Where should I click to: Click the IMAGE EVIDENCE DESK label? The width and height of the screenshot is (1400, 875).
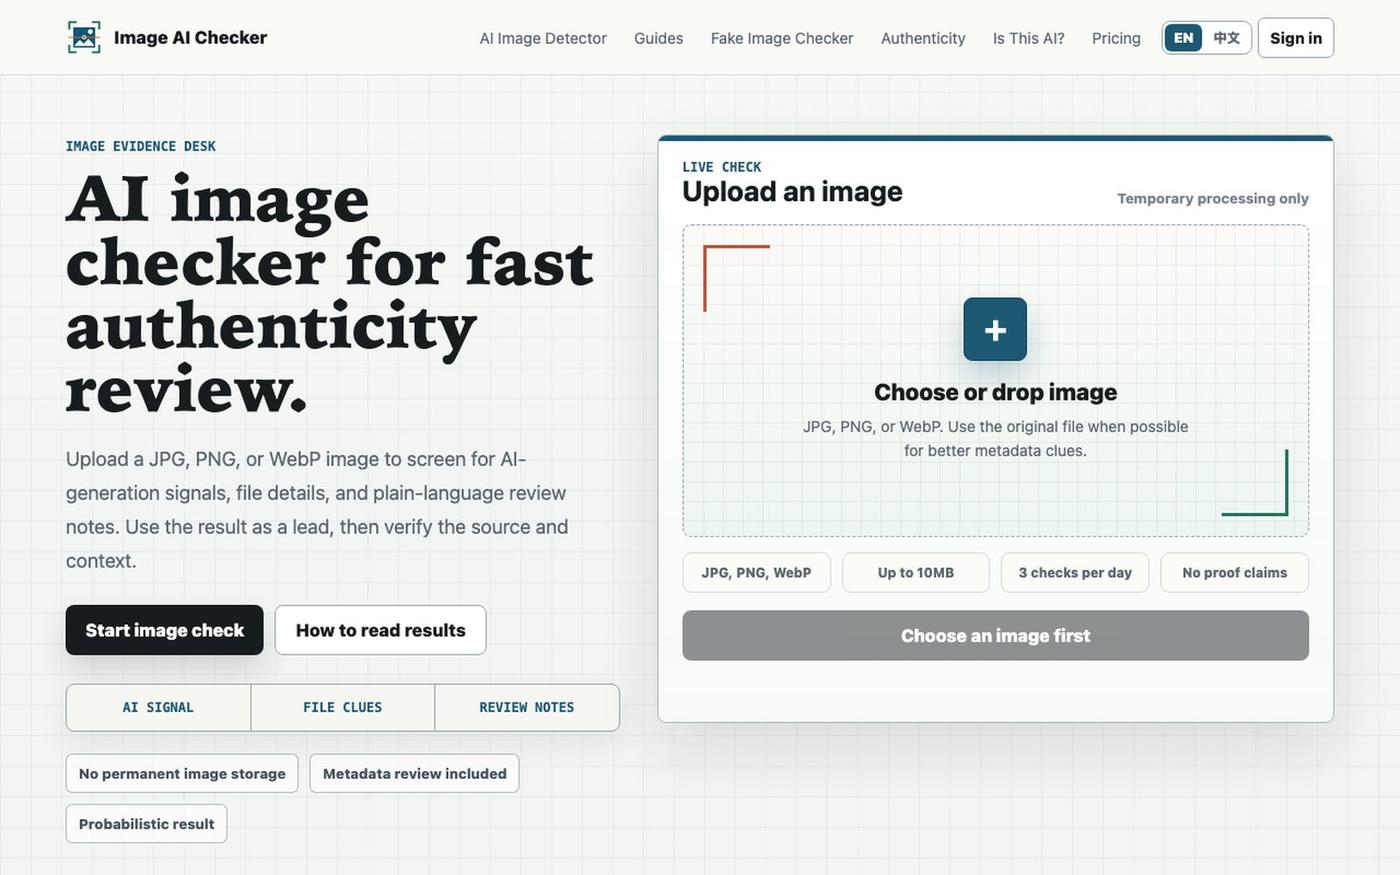coord(141,146)
